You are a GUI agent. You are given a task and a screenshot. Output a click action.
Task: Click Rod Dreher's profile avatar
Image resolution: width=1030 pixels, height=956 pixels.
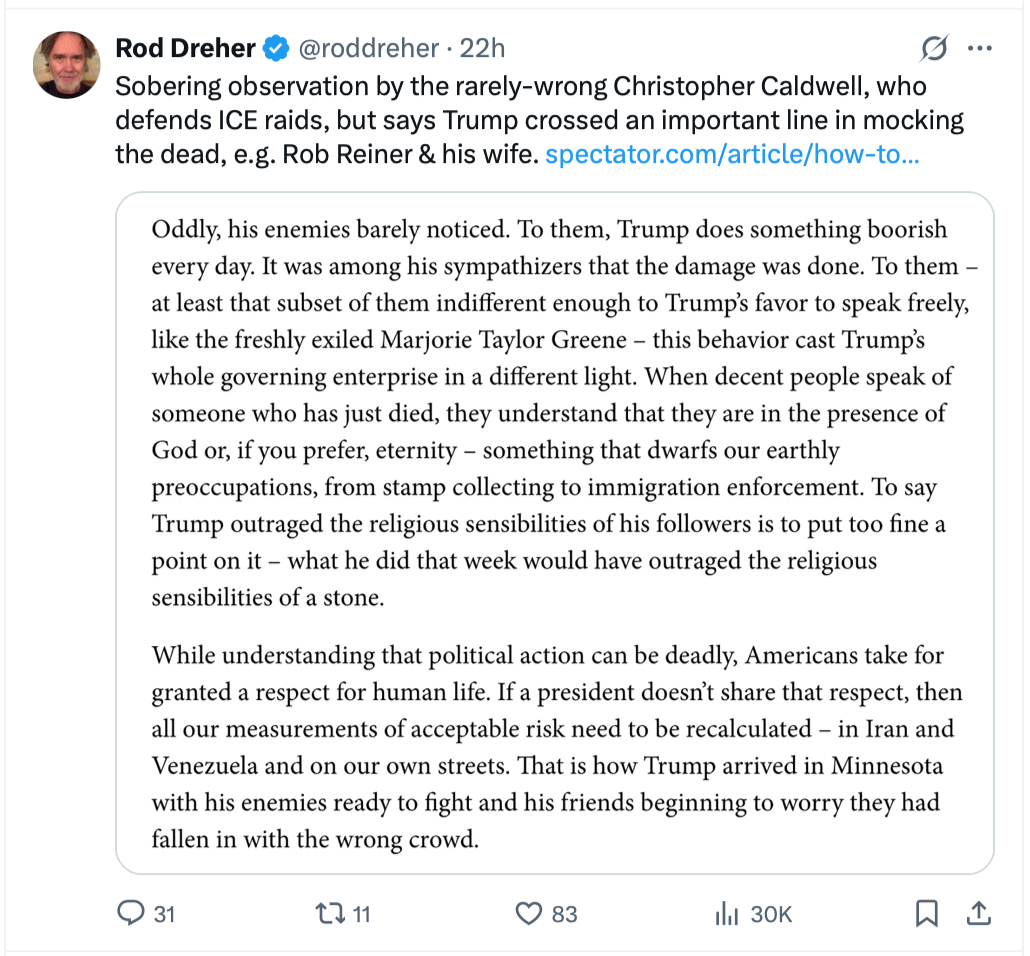point(67,64)
